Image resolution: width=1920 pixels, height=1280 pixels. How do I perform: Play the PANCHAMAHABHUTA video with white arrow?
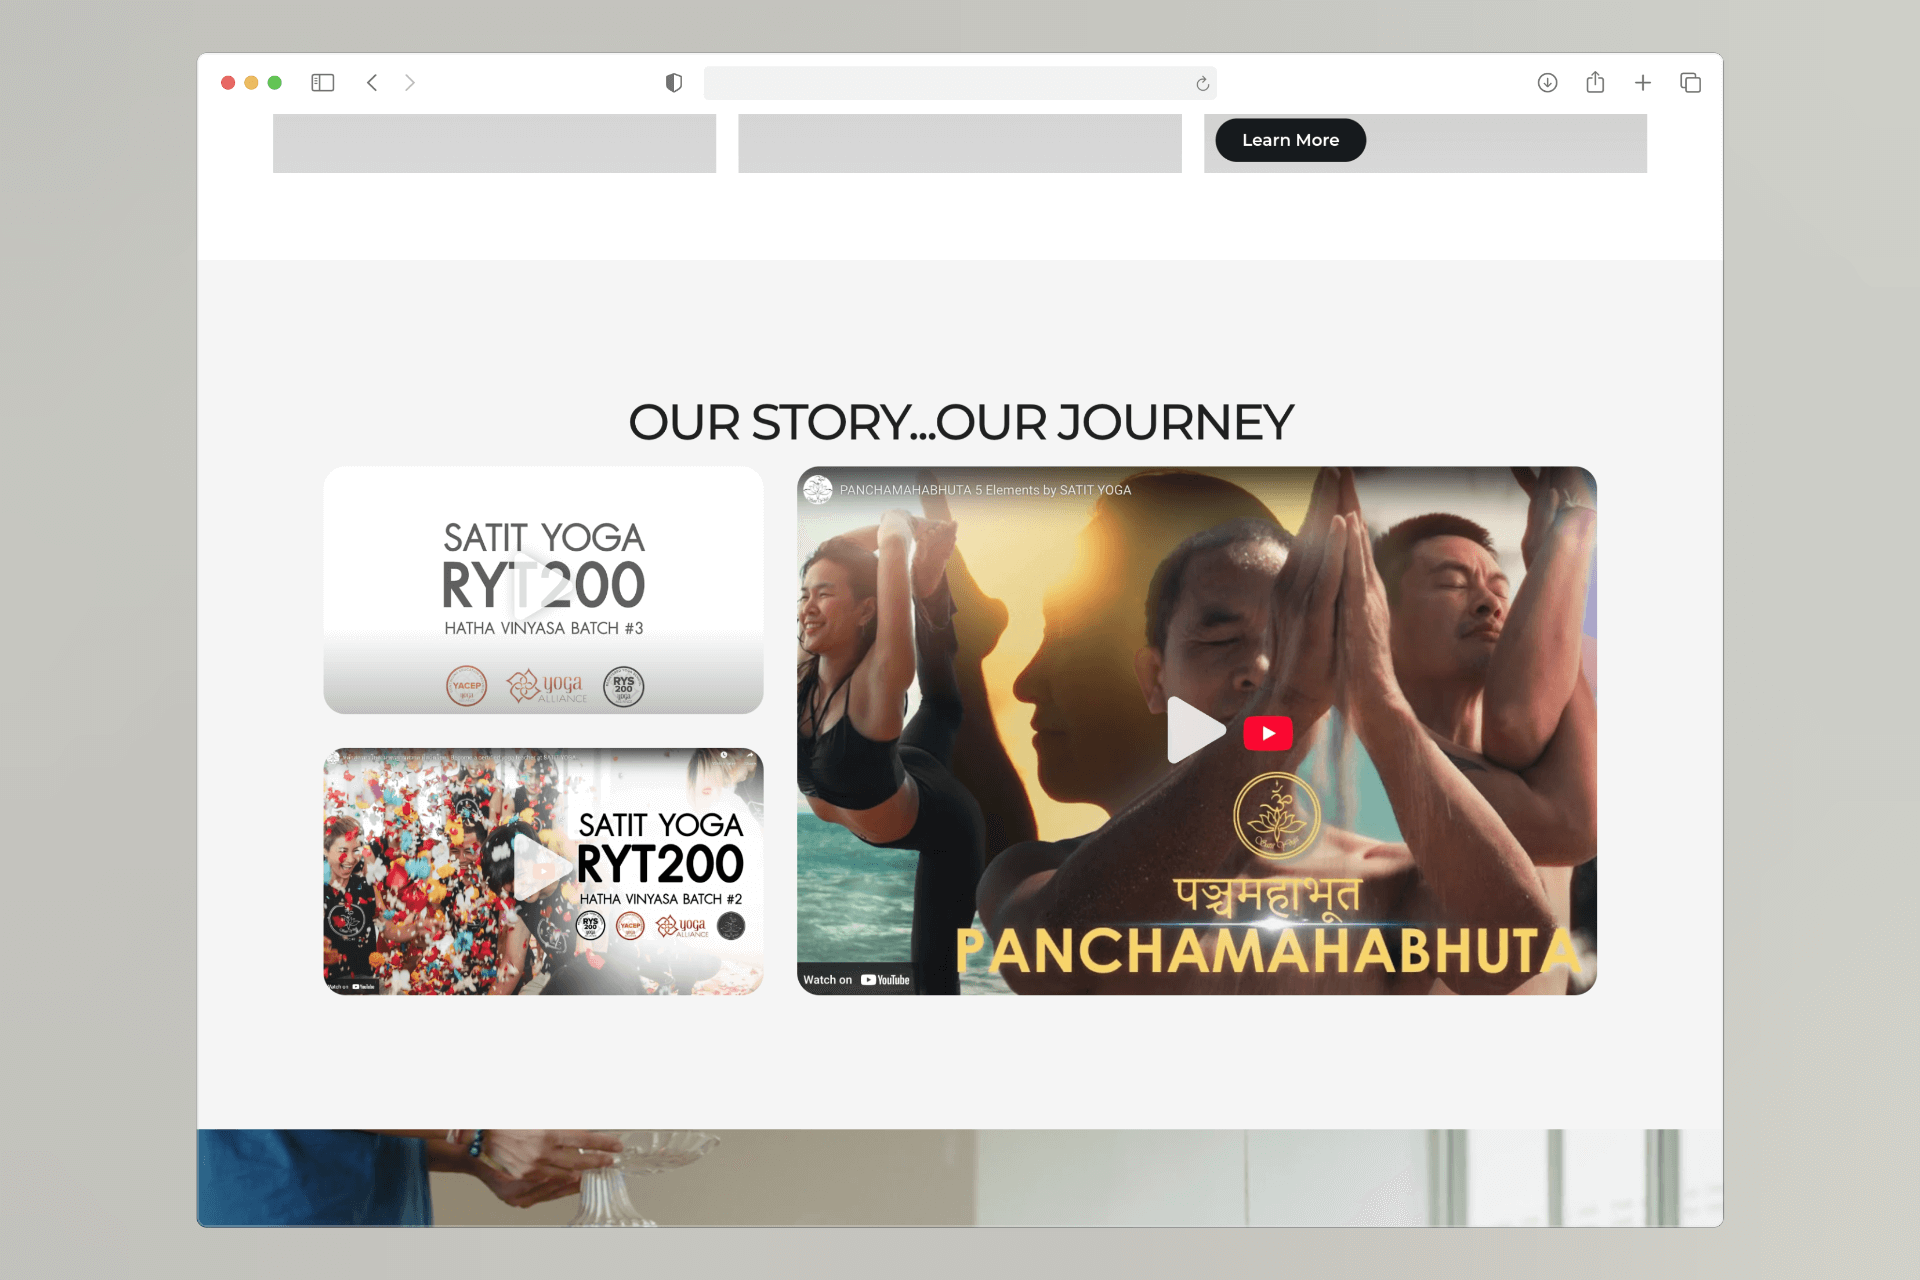click(x=1196, y=730)
